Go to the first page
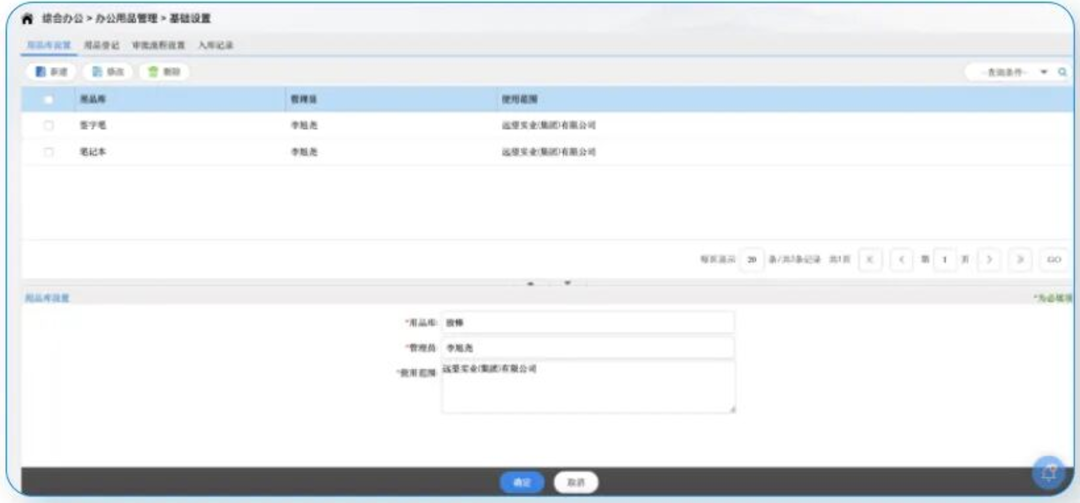Viewport: 1080px width, 503px height. tap(871, 260)
